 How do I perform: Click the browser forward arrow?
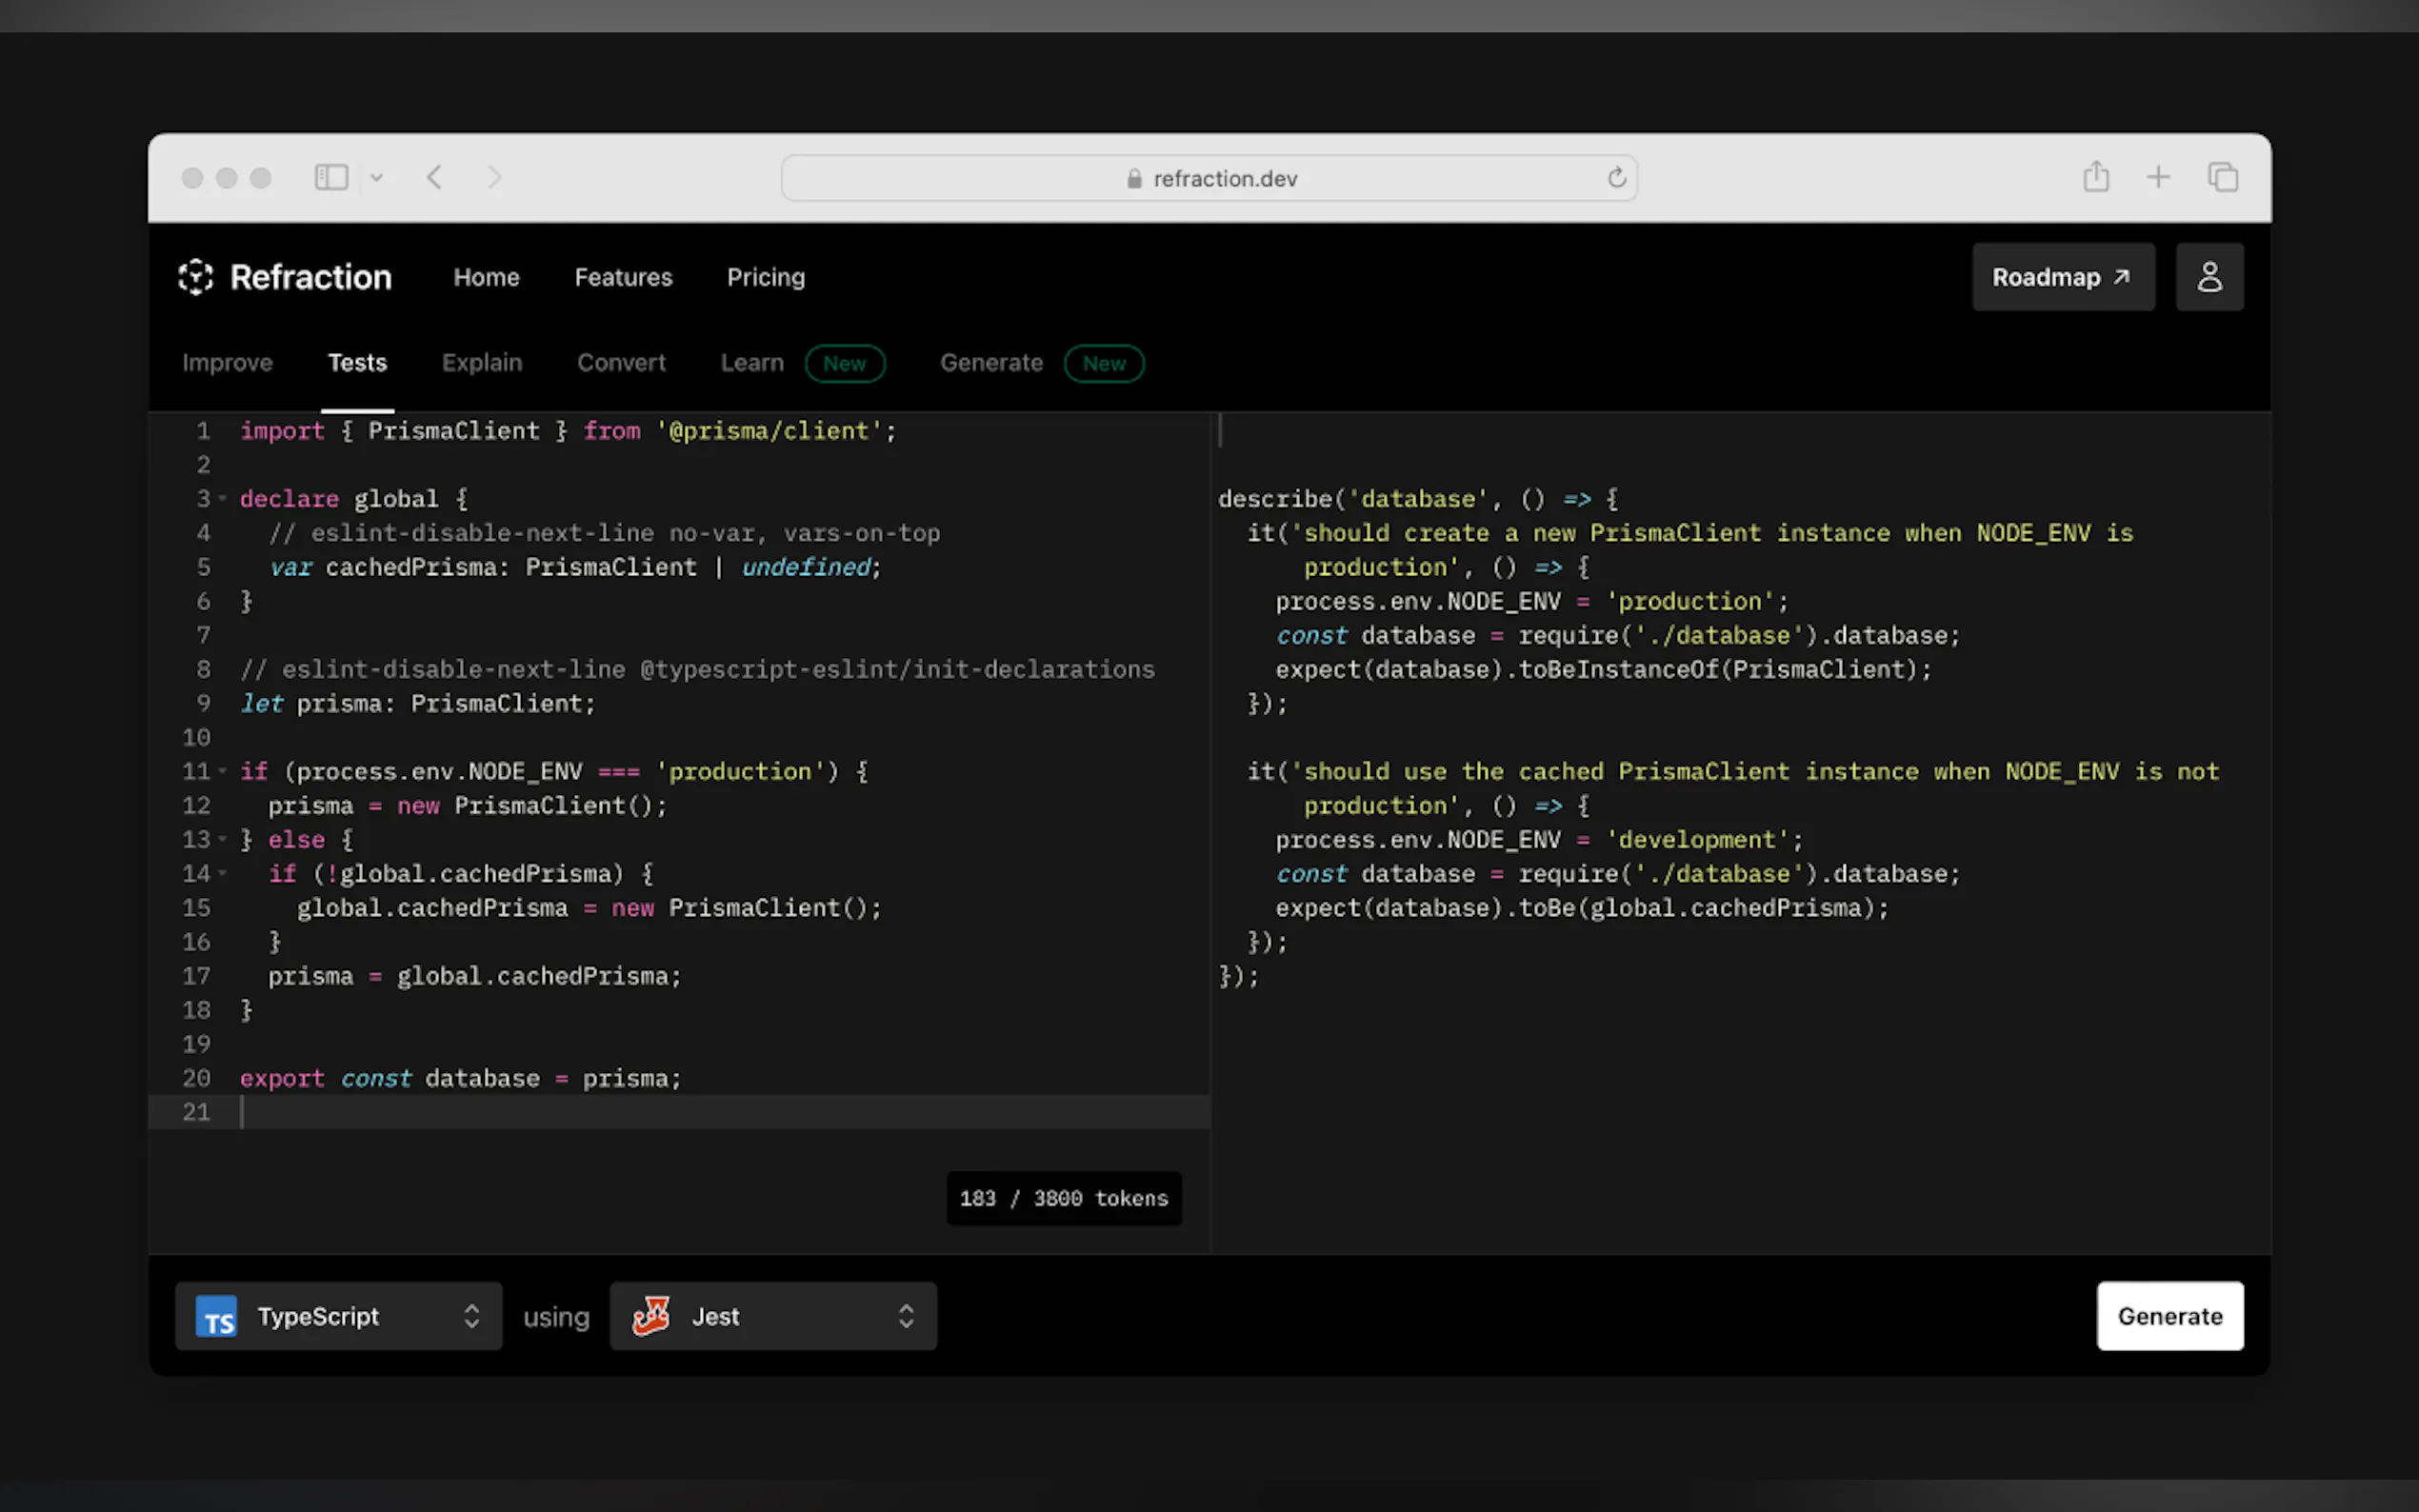point(494,178)
